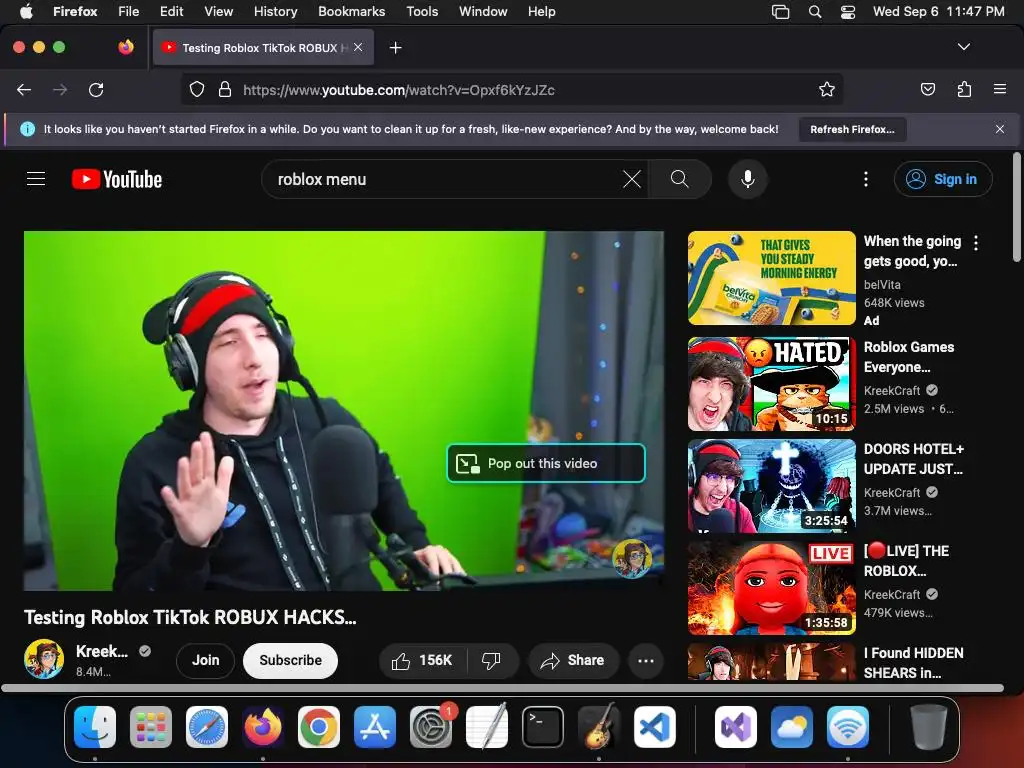Open the YouTube hamburger guide menu
Screen dimensions: 1024x768
36,178
